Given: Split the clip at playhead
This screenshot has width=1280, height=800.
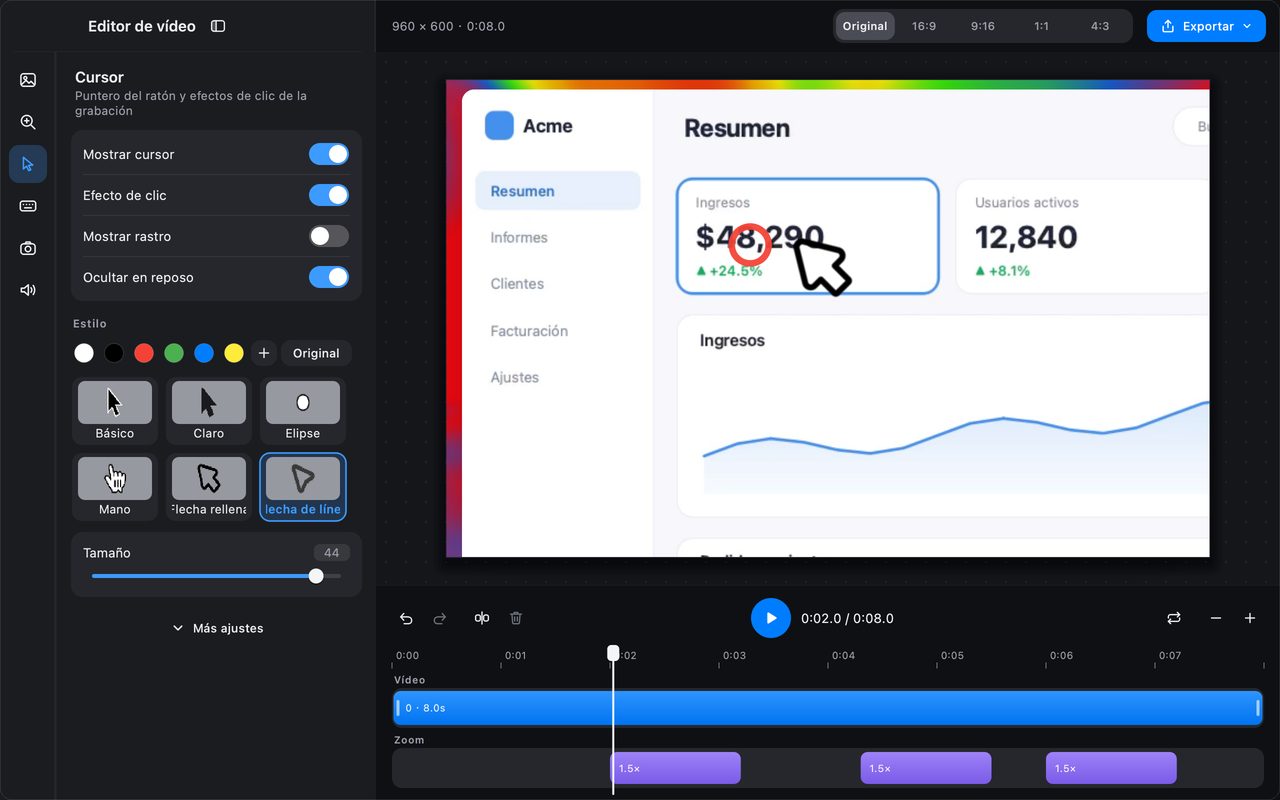Looking at the screenshot, I should click(x=482, y=618).
